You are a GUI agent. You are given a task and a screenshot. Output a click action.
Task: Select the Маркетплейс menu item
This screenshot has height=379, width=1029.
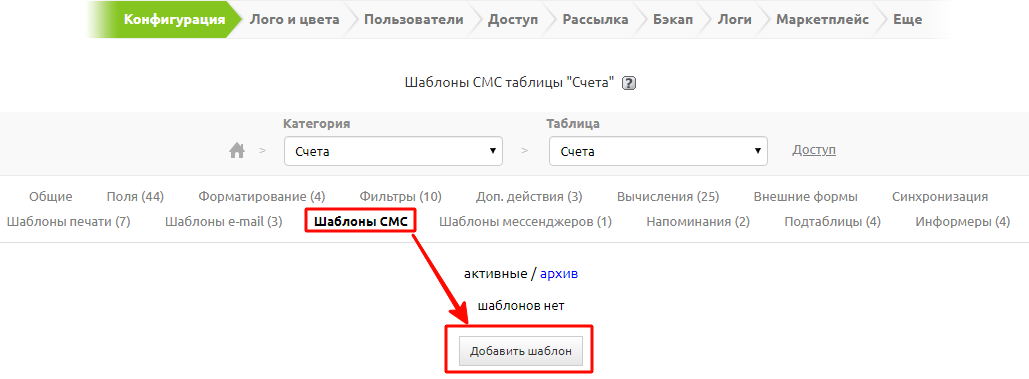tap(822, 20)
